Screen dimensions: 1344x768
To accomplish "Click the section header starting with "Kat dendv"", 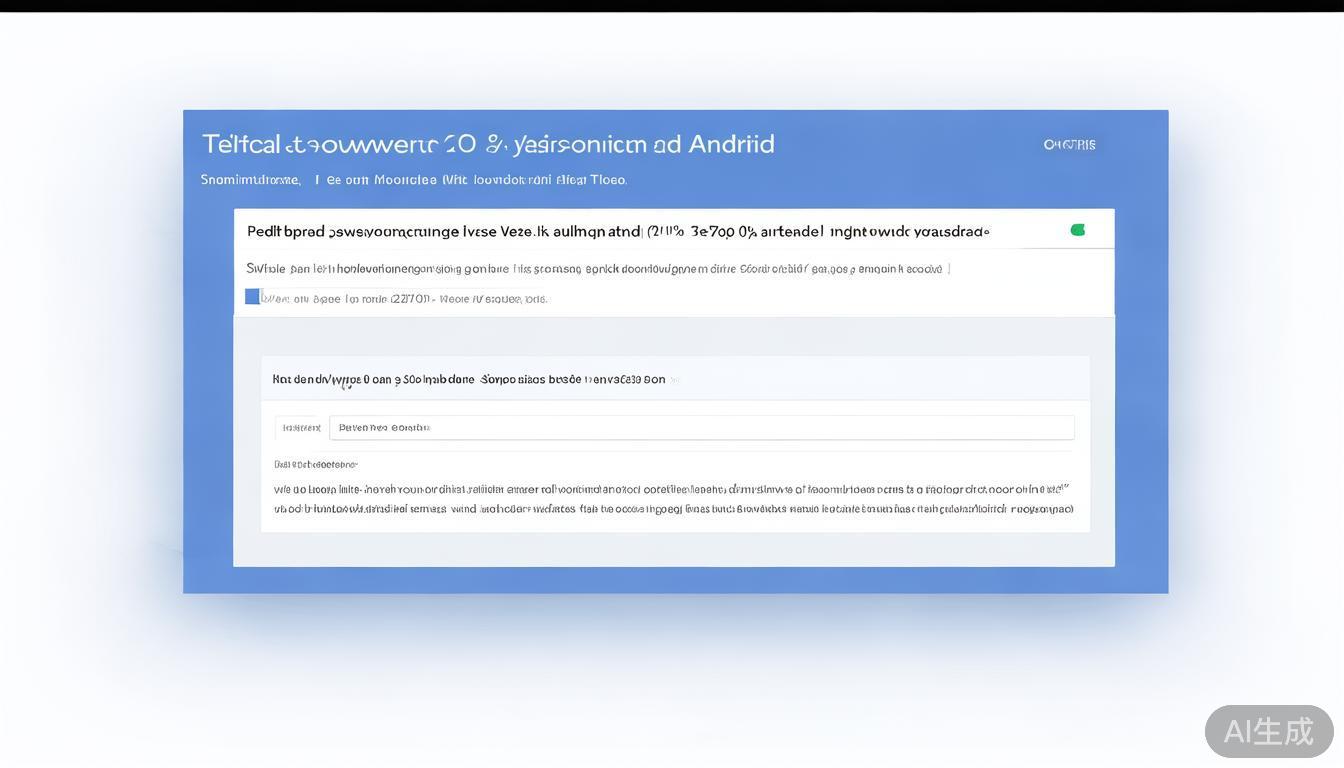I will [x=468, y=380].
